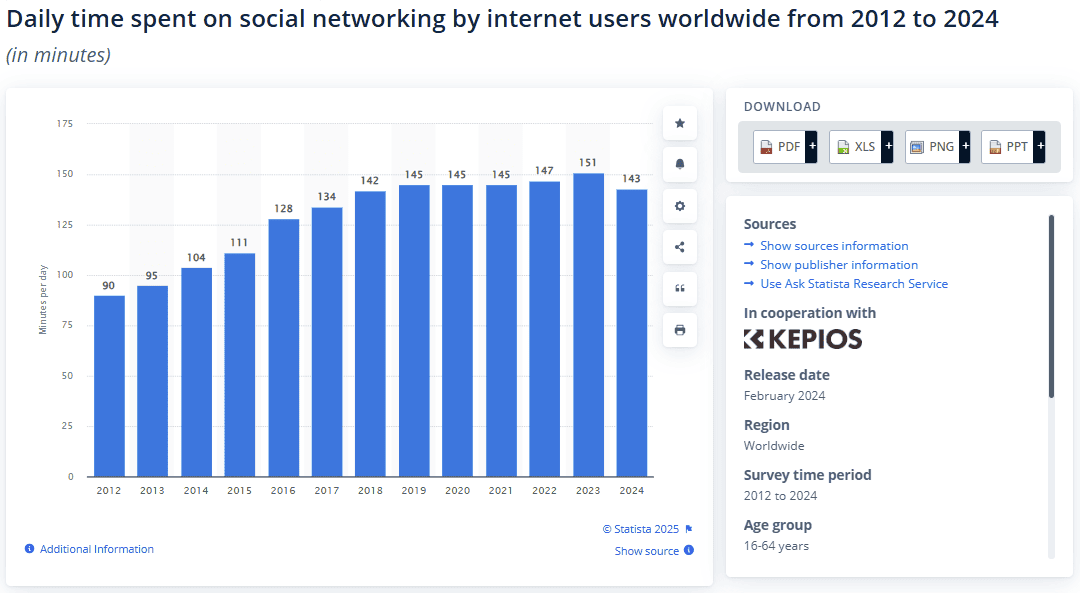Viewport: 1080px width, 593px height.
Task: Click the info icon beside Show source
Action: (687, 551)
